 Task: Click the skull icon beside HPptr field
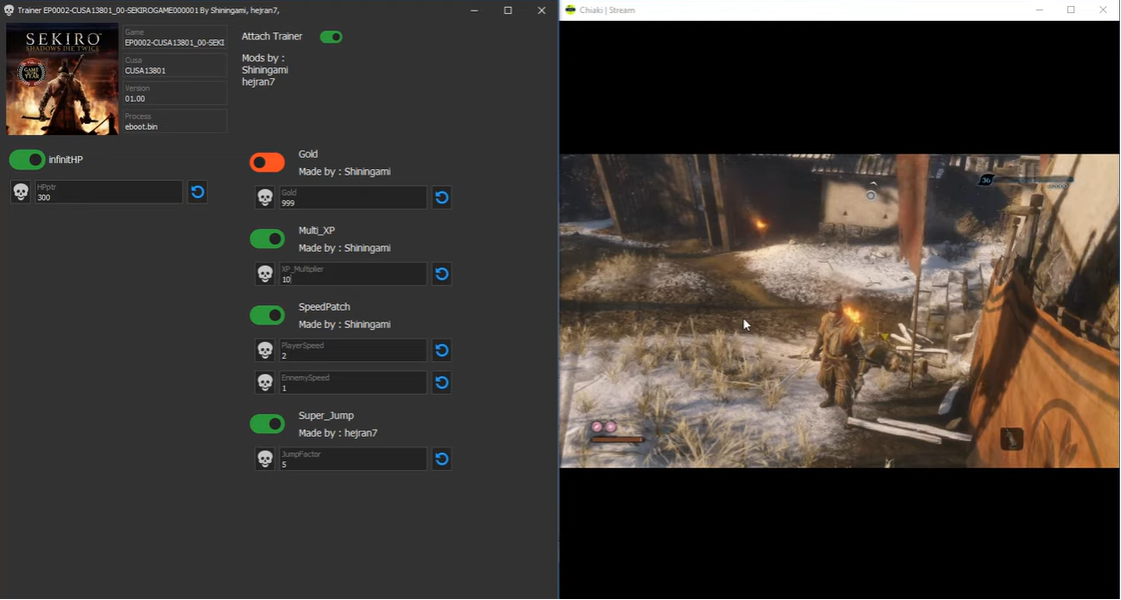[21, 192]
